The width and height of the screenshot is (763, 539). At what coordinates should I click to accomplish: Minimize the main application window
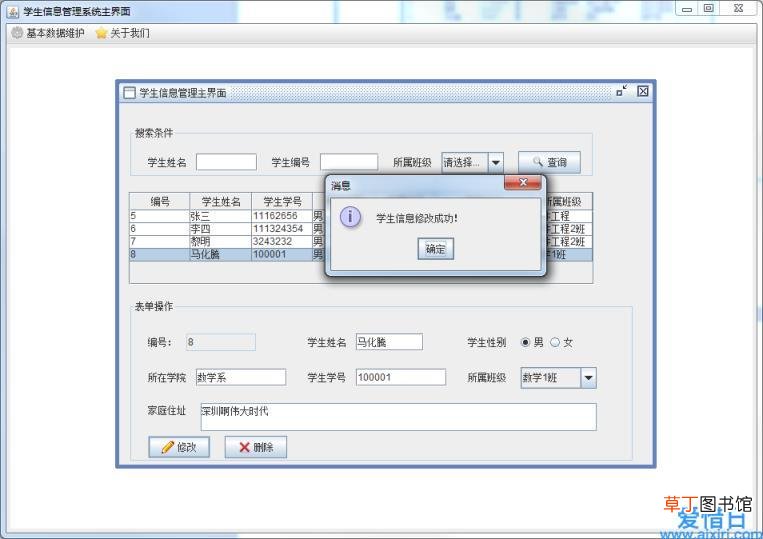[x=687, y=8]
